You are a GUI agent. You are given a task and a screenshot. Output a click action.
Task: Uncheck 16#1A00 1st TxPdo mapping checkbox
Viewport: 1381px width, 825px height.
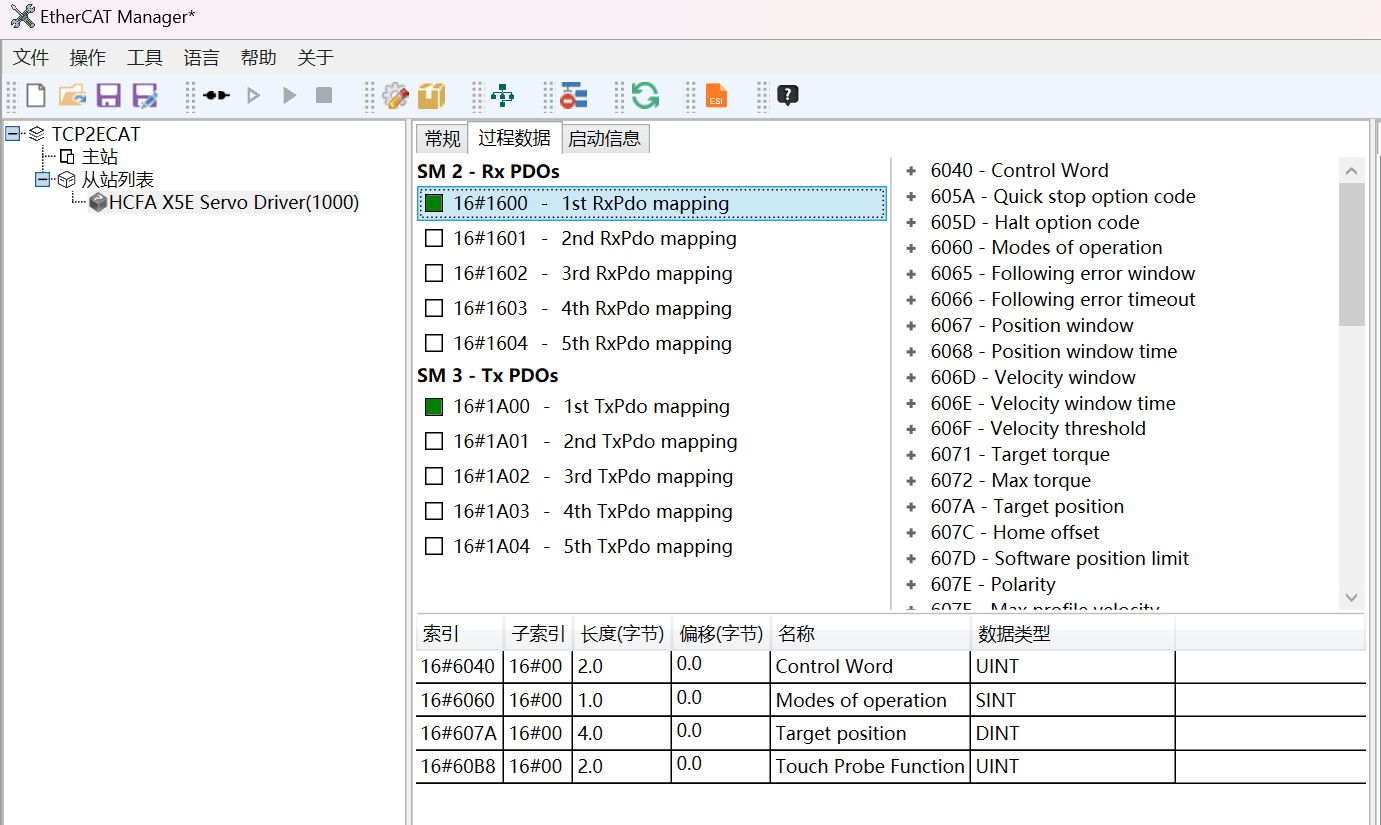(433, 406)
